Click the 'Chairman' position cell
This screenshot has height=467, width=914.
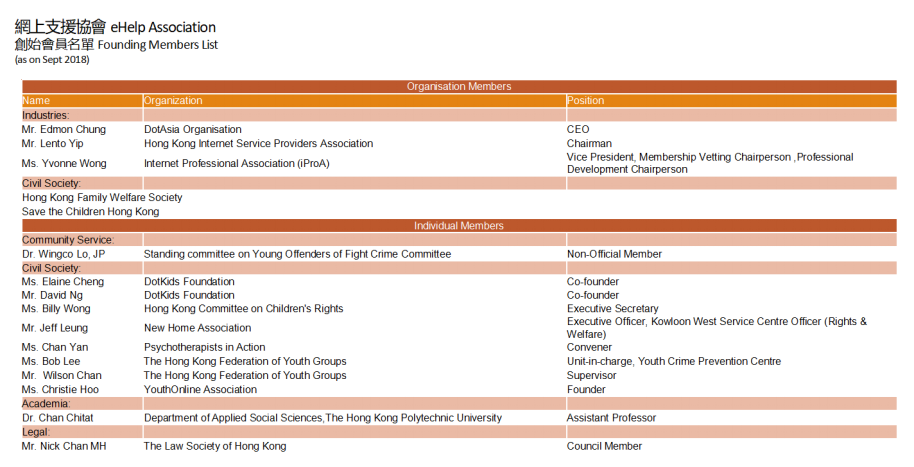point(589,143)
